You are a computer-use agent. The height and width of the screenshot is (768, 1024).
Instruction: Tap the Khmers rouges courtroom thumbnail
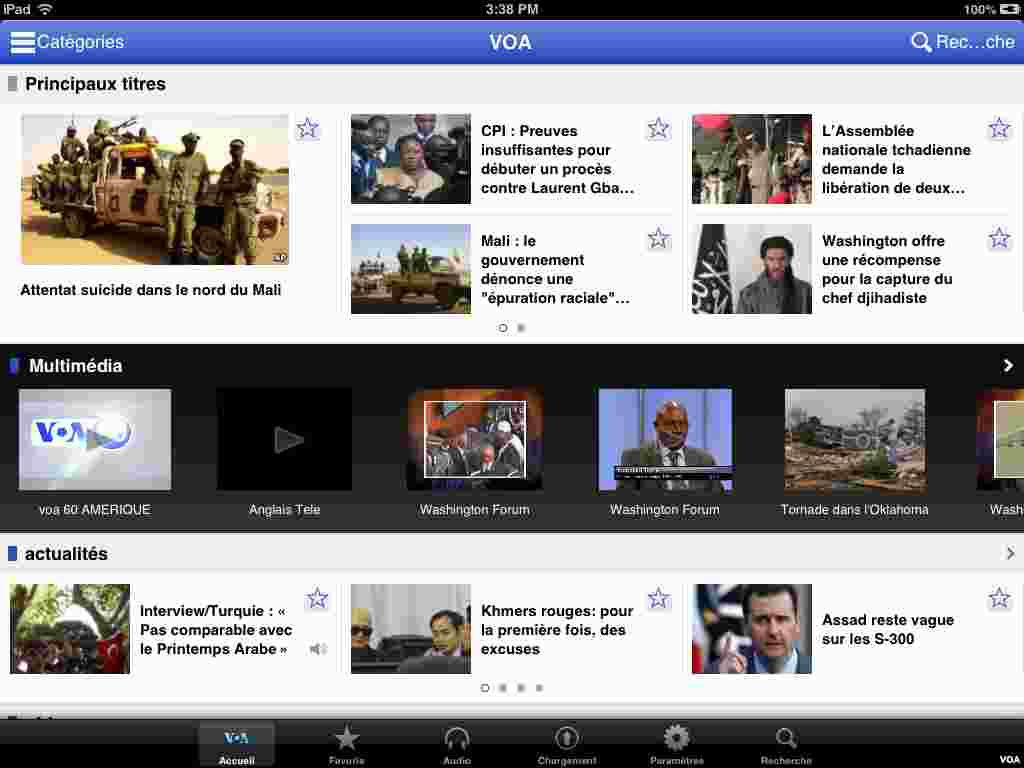[x=411, y=629]
